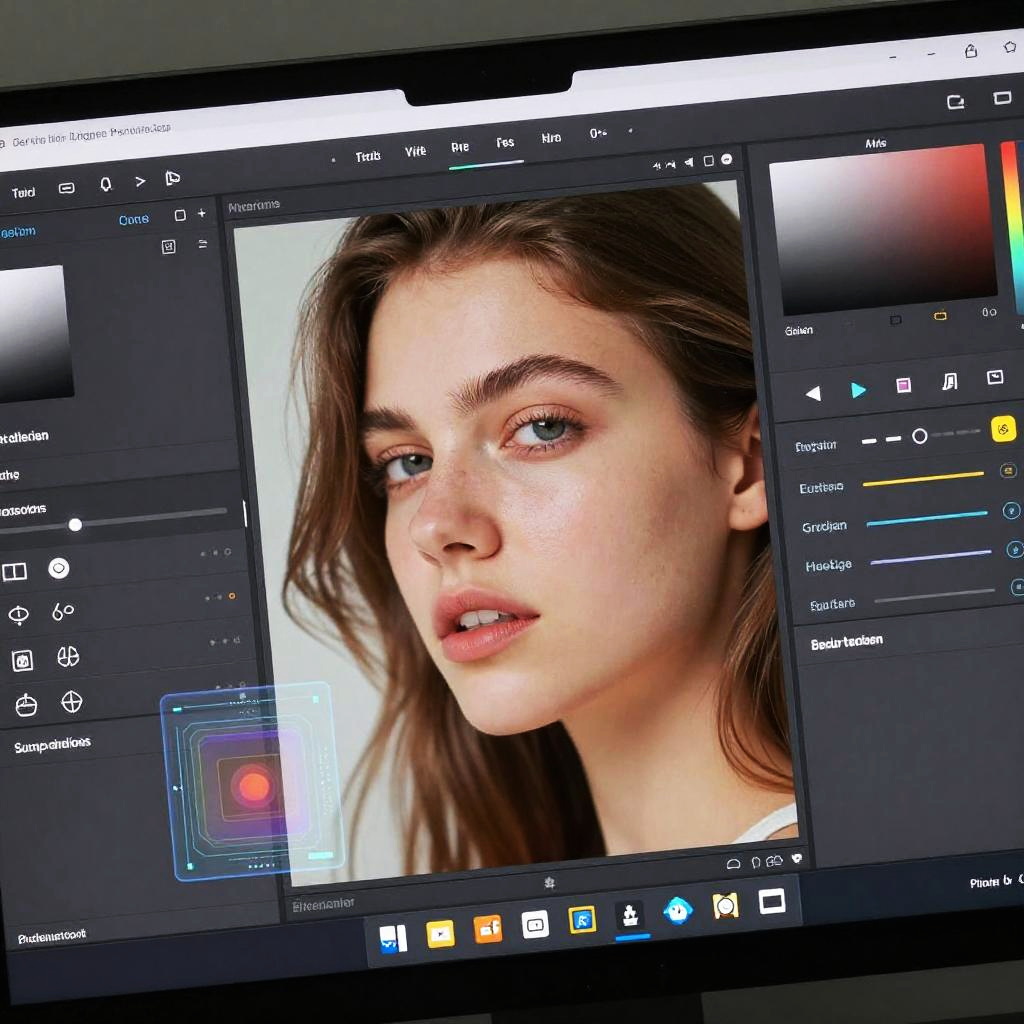Click the glowing red circle overlay widget

tap(254, 785)
